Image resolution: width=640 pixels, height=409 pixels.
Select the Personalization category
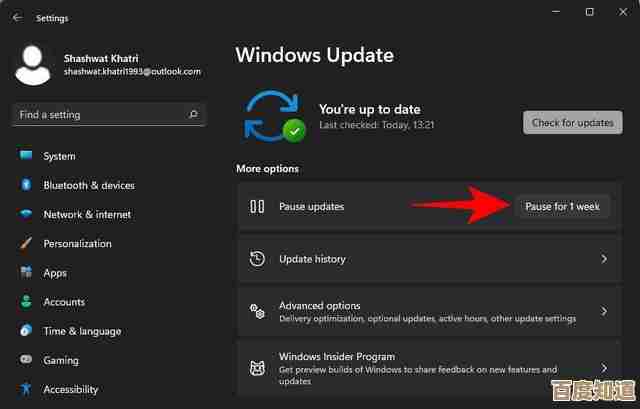coord(78,244)
